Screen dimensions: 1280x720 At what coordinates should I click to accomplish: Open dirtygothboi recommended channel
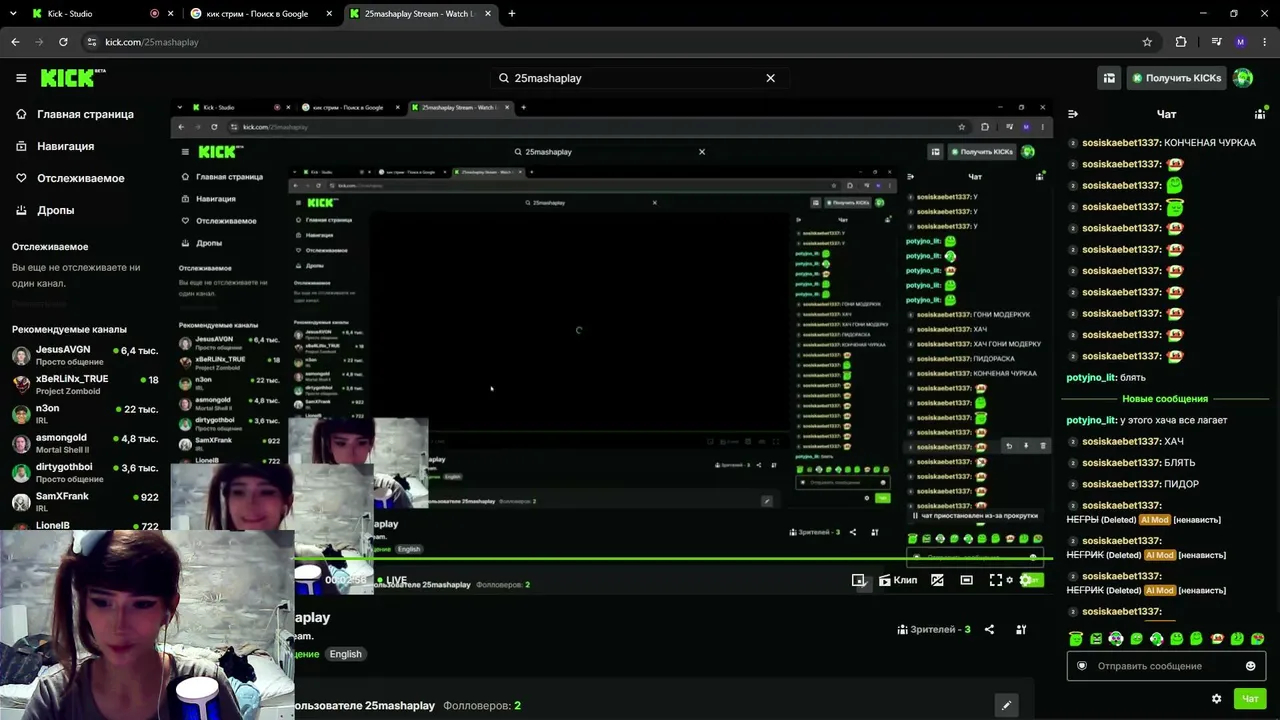[85, 472]
